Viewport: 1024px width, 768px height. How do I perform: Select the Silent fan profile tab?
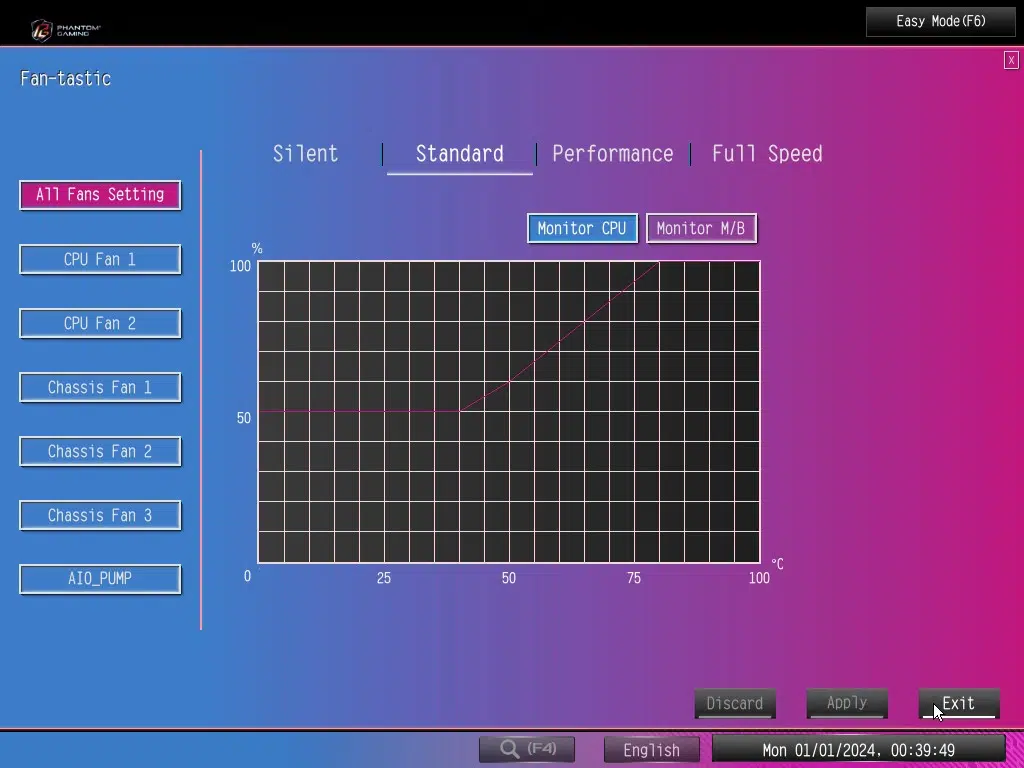(306, 154)
